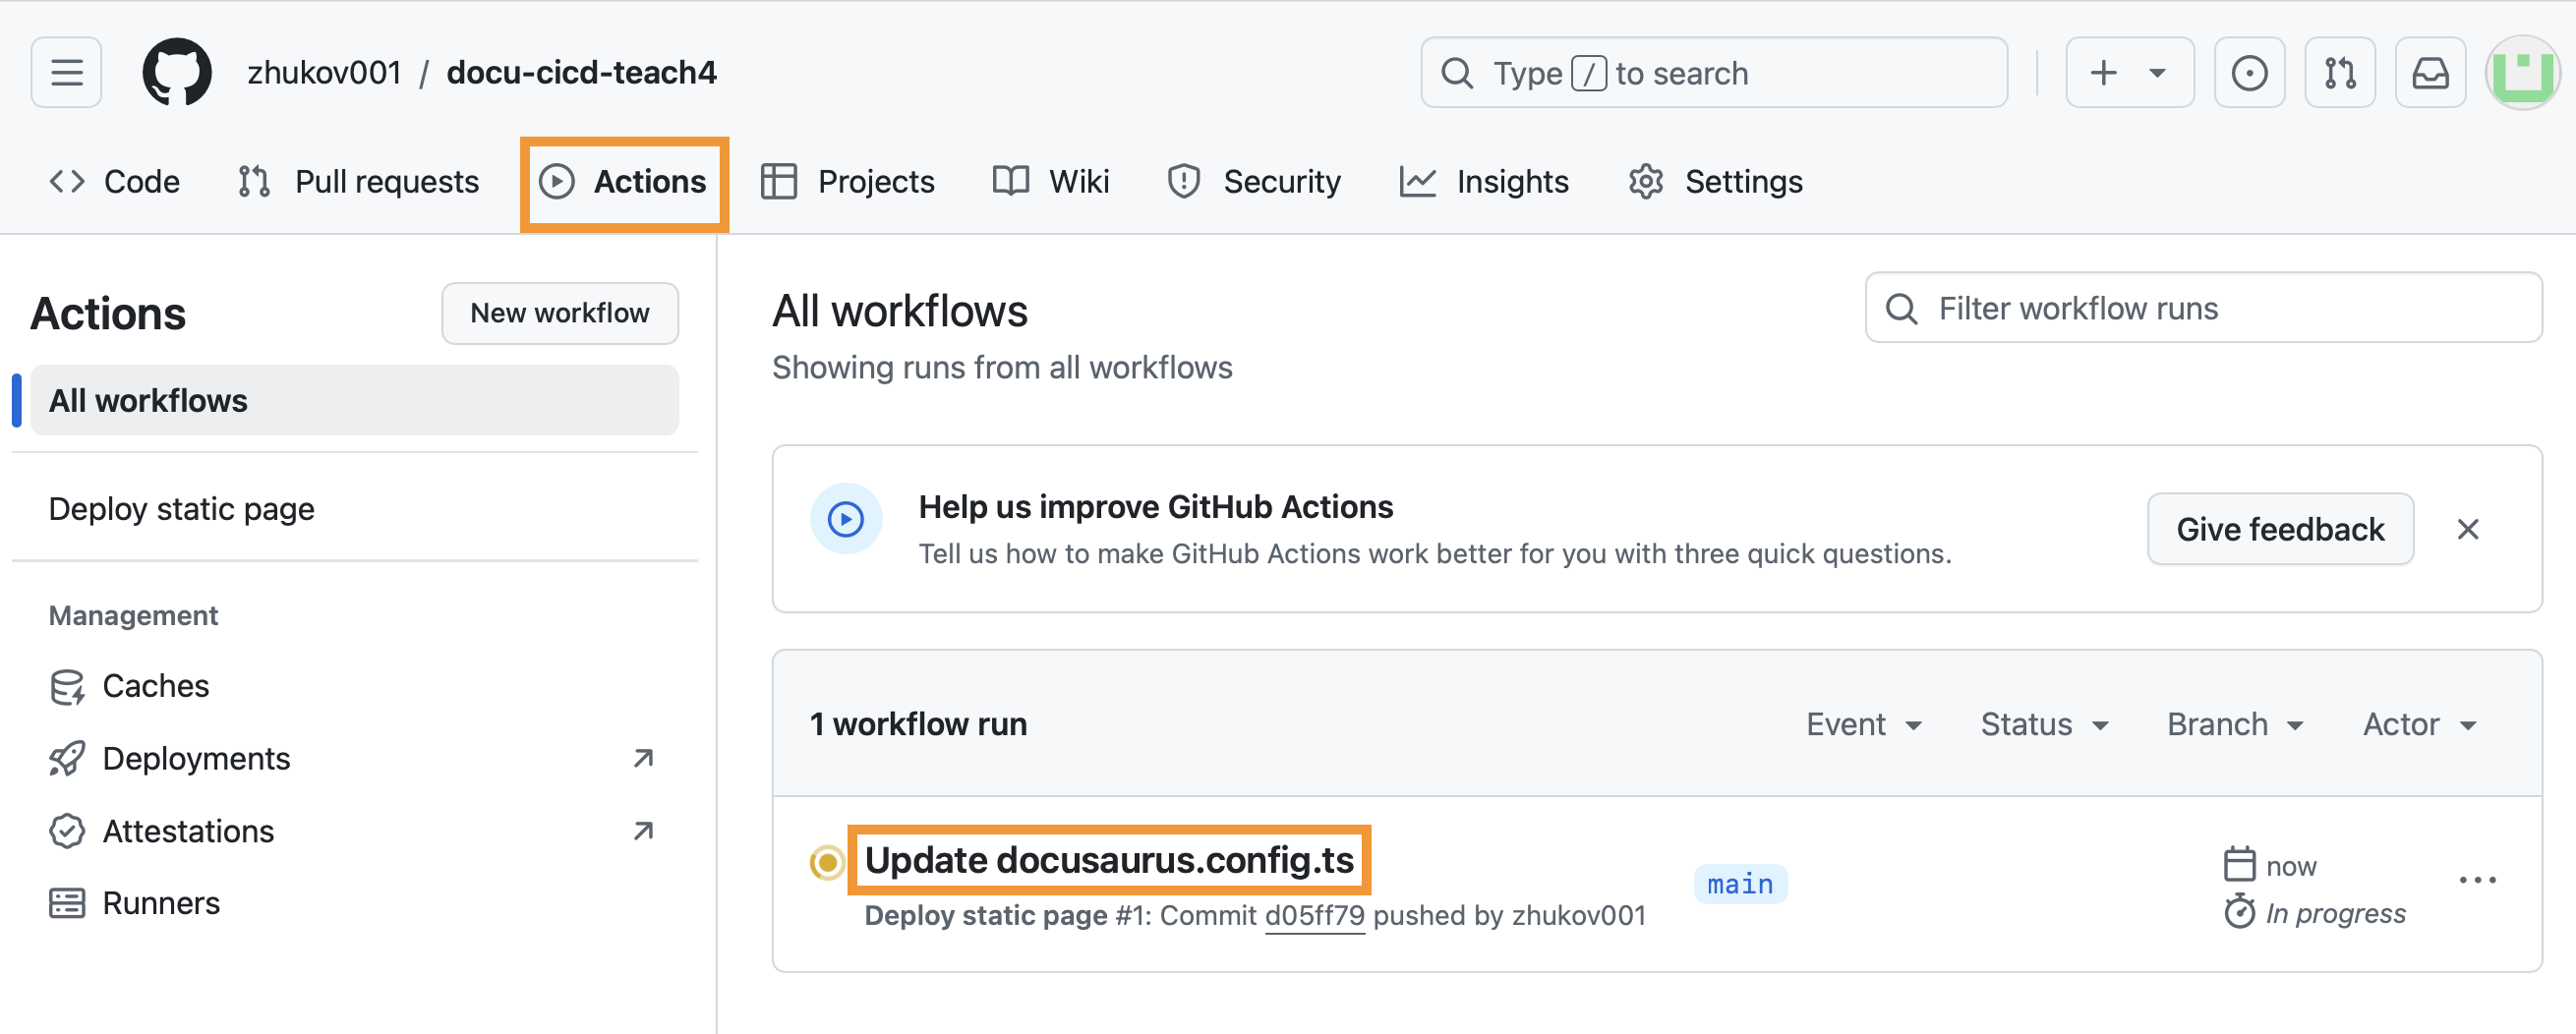
Task: Expand the Status filter dropdown
Action: pyautogui.click(x=2044, y=724)
